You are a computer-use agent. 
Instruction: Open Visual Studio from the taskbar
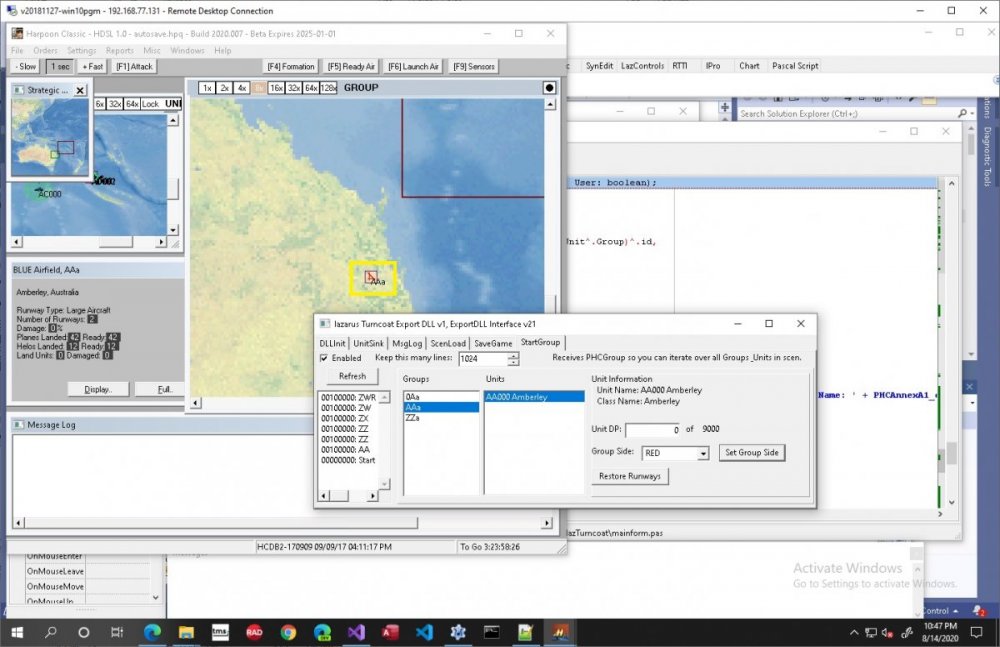[356, 632]
